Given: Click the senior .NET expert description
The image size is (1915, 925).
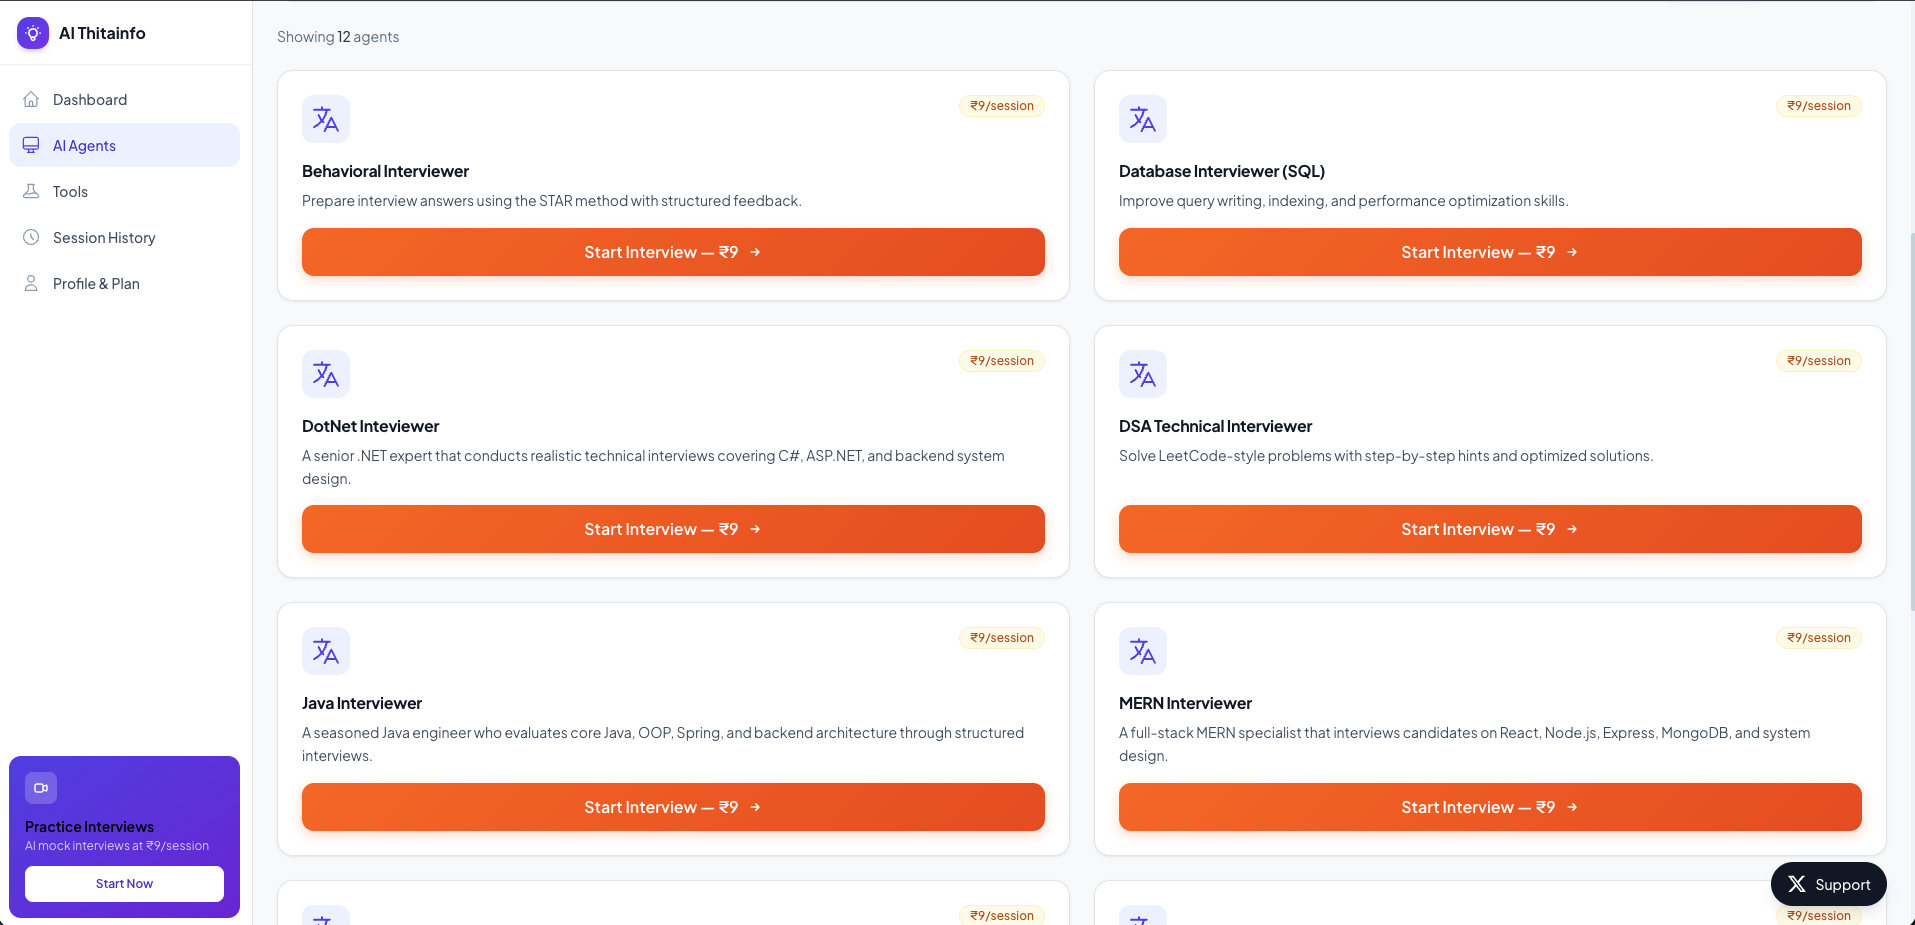Looking at the screenshot, I should [x=653, y=467].
